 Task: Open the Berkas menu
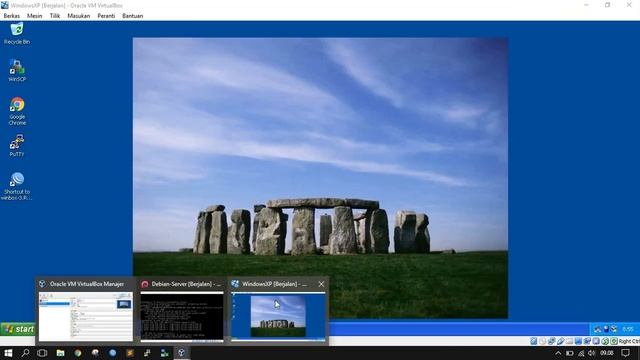pyautogui.click(x=11, y=16)
